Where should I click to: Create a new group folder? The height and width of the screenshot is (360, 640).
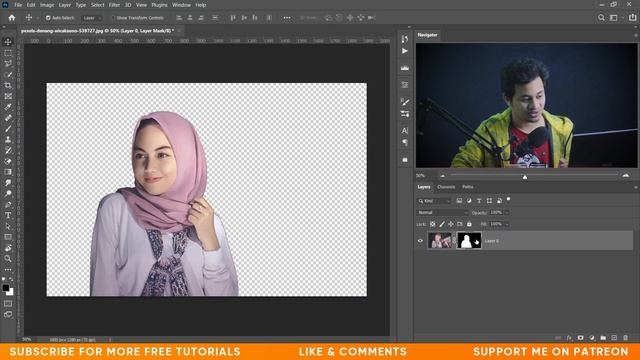pos(603,338)
